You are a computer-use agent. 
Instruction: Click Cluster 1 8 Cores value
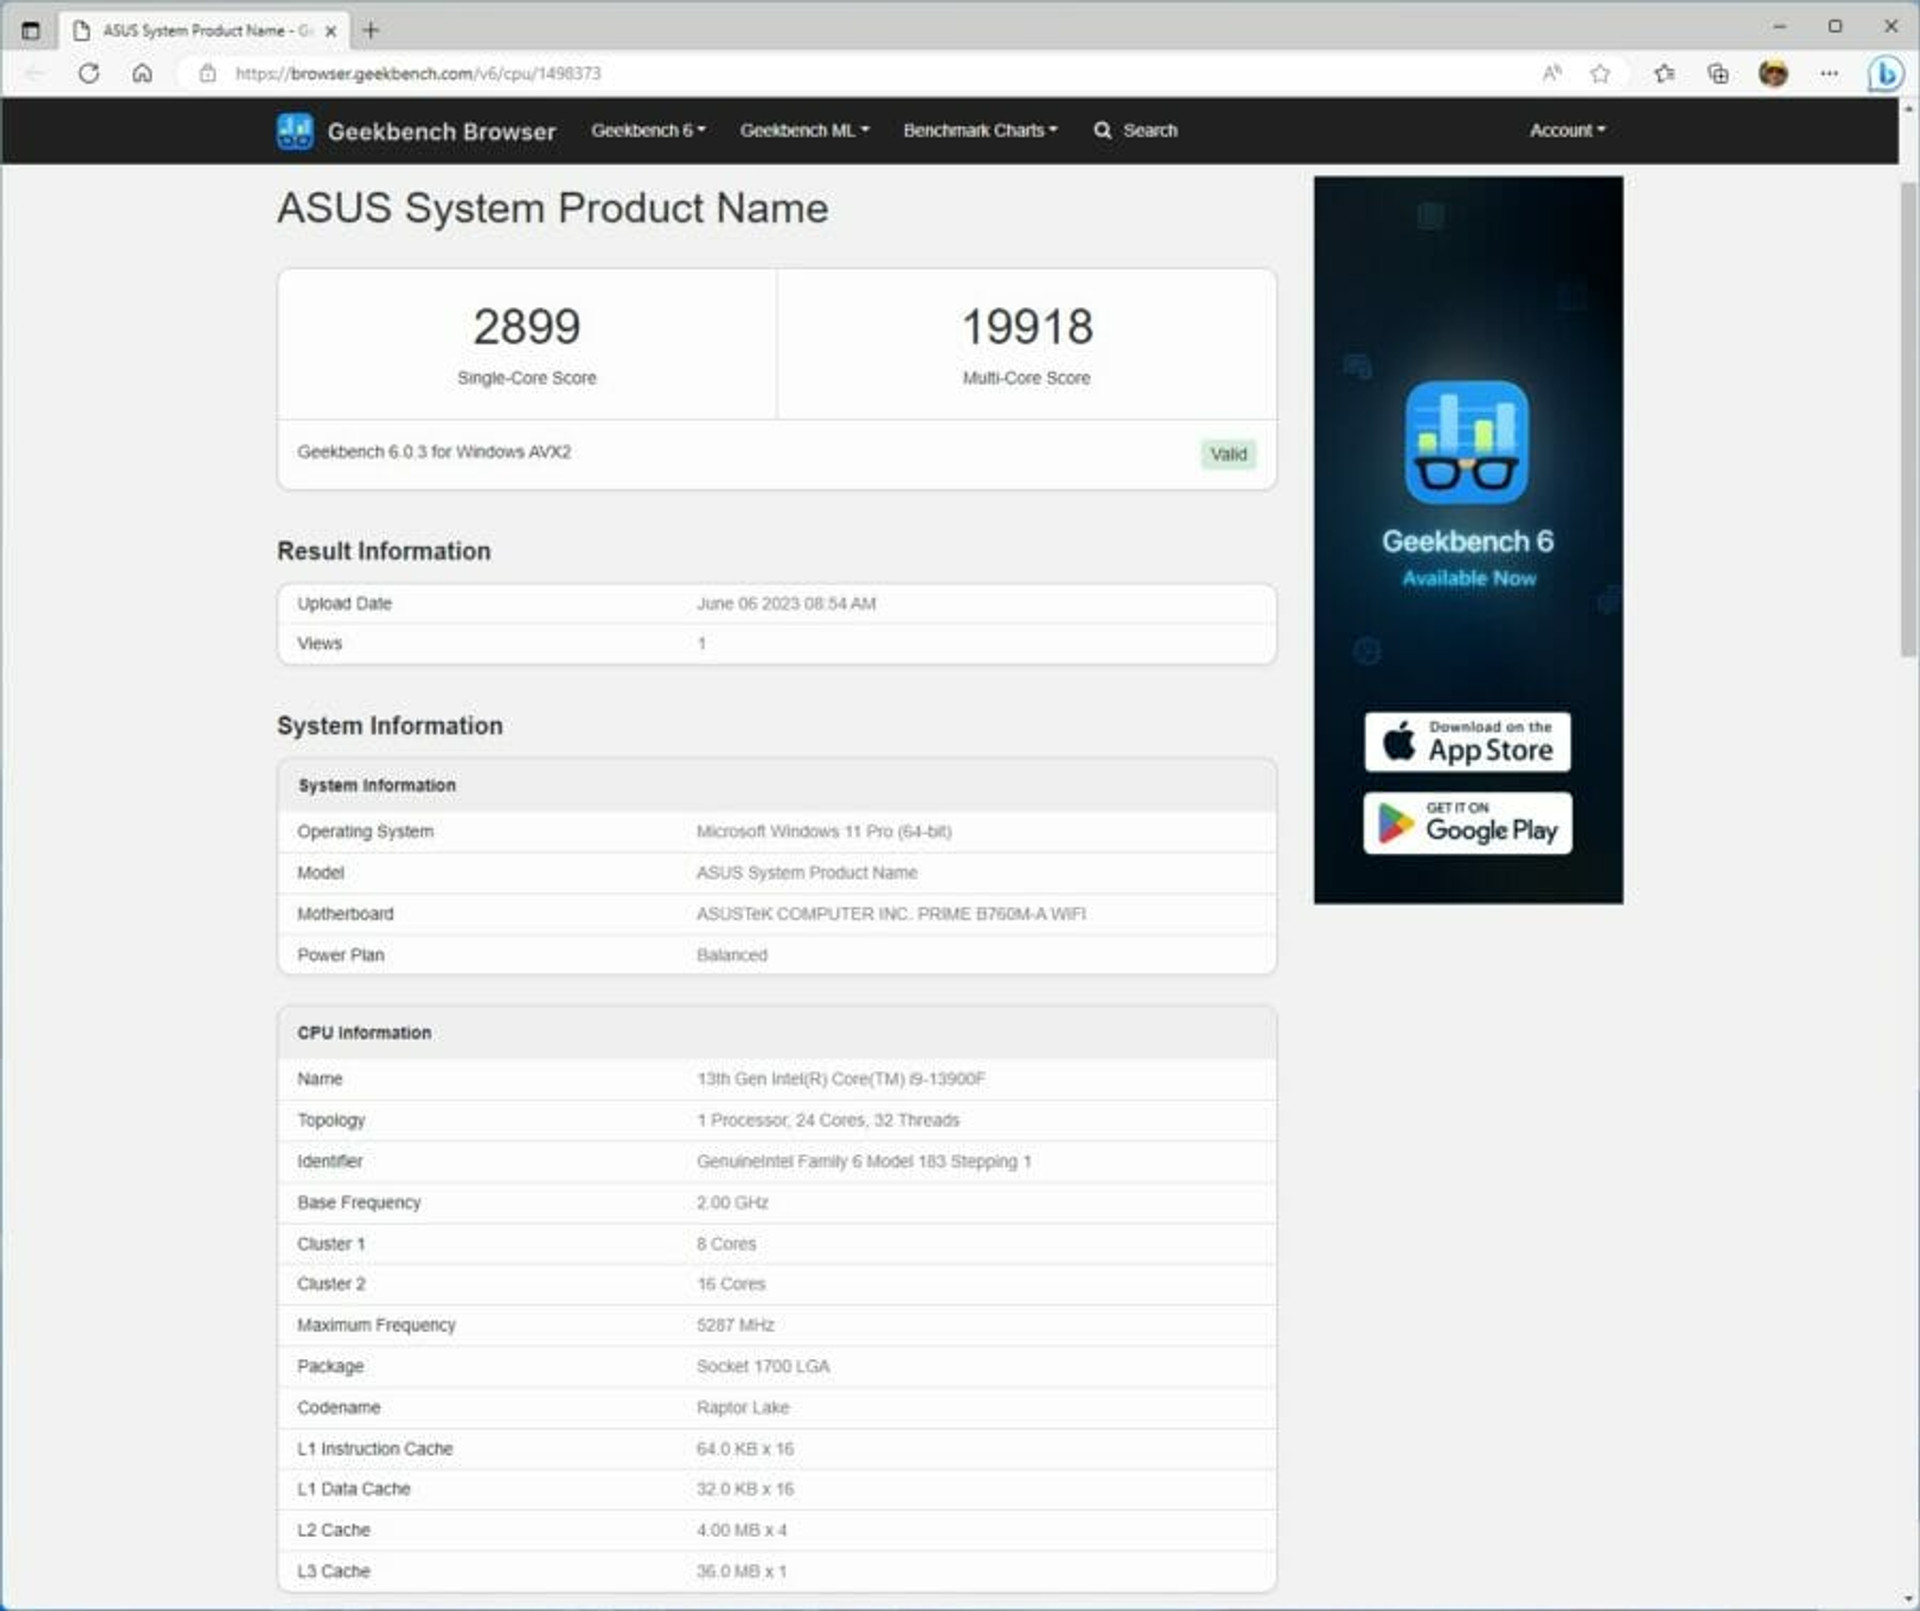pyautogui.click(x=726, y=1244)
